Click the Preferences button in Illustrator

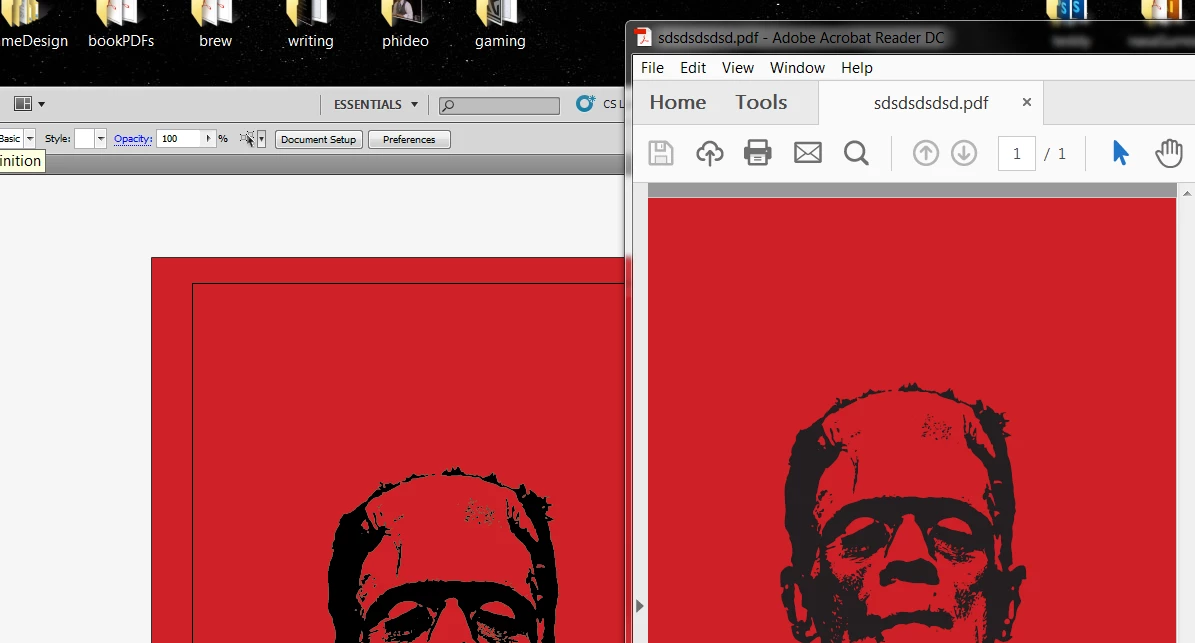(409, 139)
